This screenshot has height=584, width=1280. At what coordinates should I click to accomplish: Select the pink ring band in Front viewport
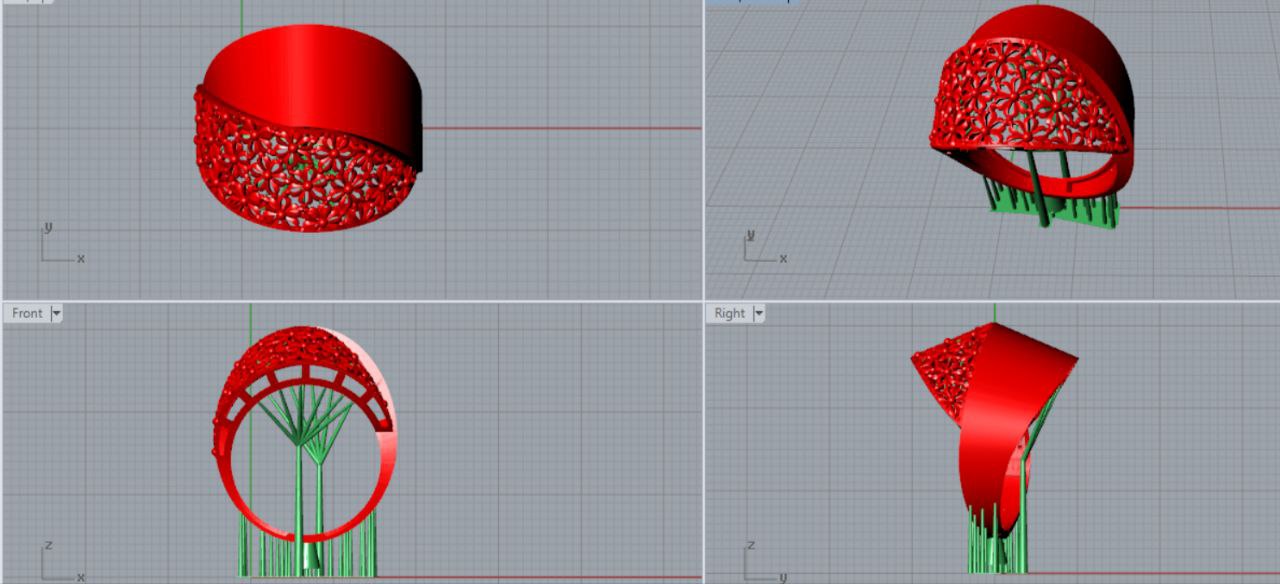click(x=385, y=470)
